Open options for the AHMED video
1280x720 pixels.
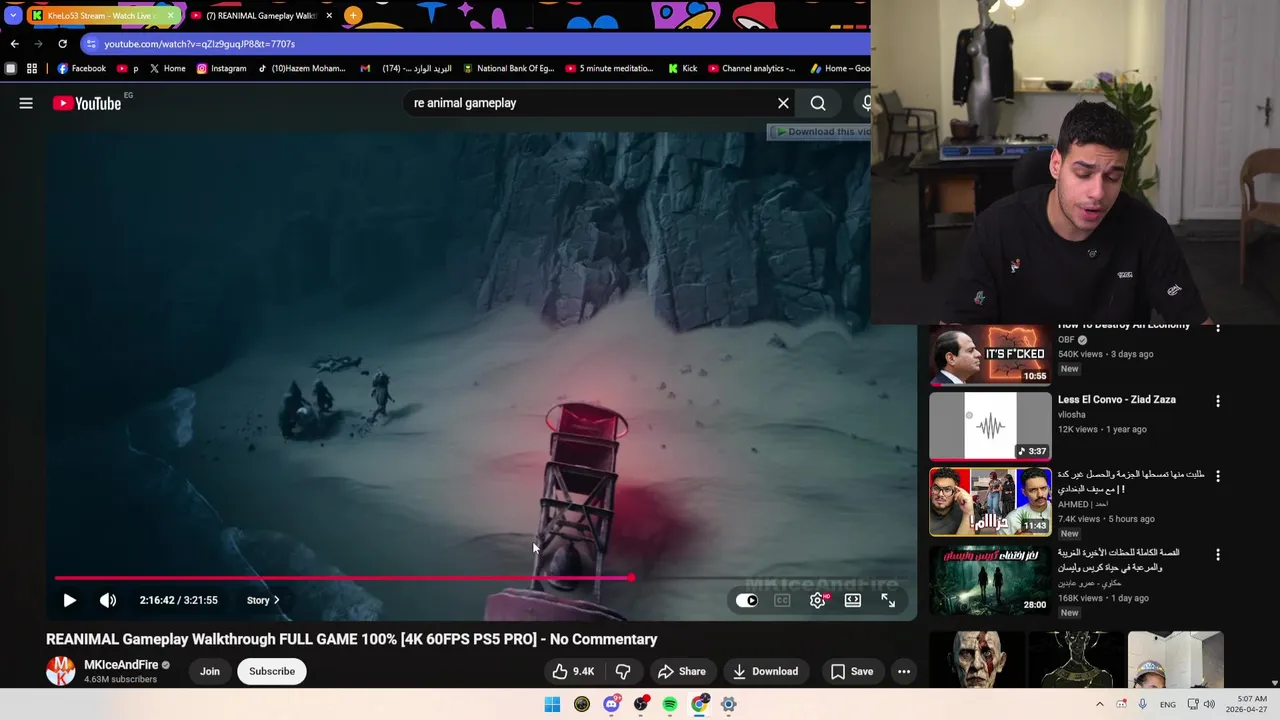pos(1217,477)
